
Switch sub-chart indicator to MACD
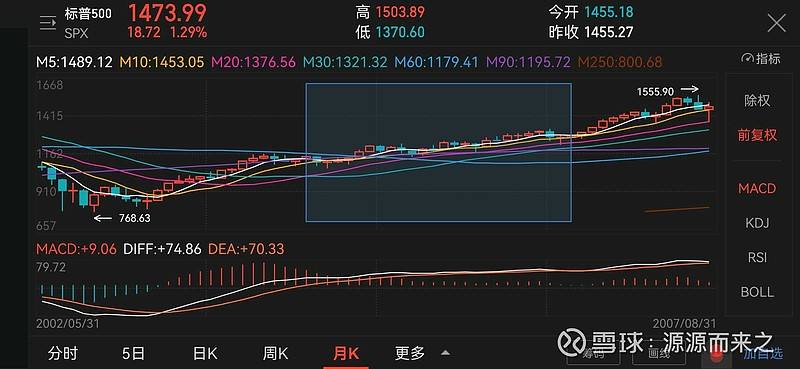point(757,188)
